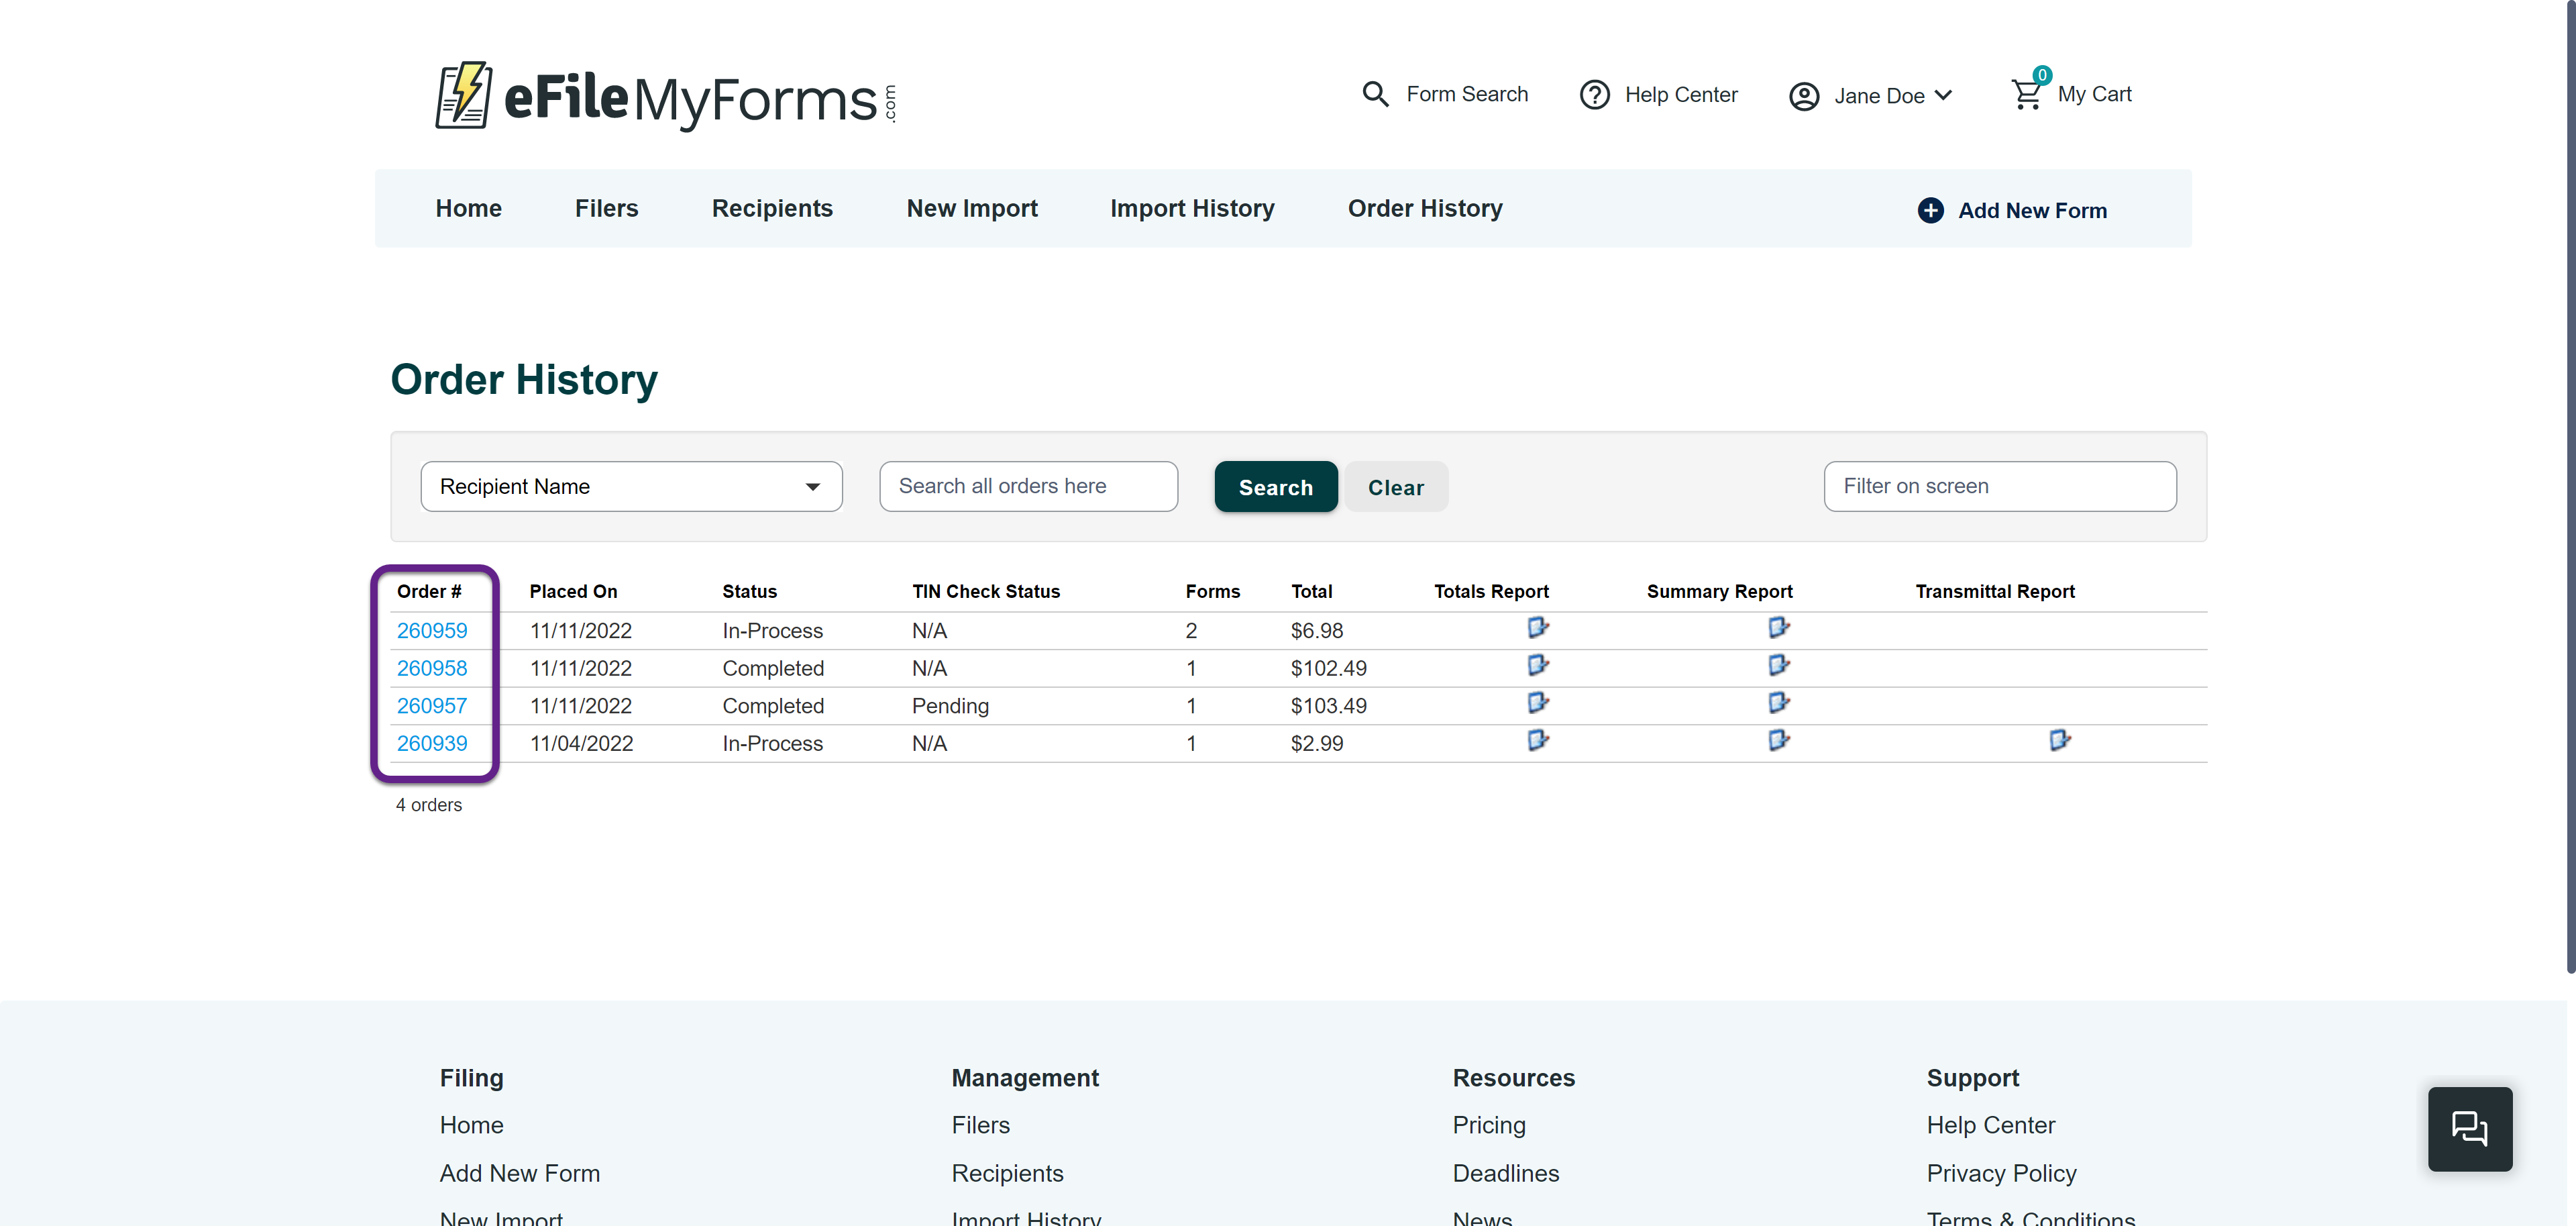The image size is (2576, 1226).
Task: Click the shopping cart icon
Action: pos(2026,94)
